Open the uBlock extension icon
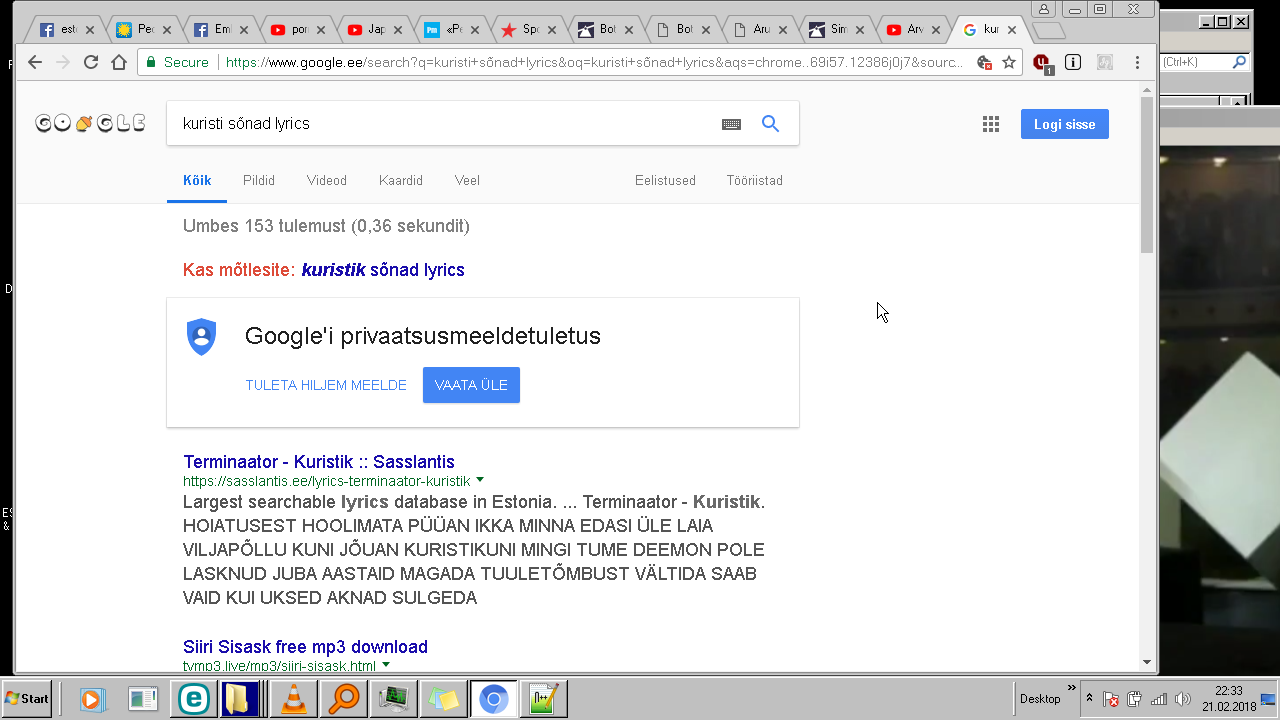Image resolution: width=1280 pixels, height=720 pixels. [x=1042, y=62]
